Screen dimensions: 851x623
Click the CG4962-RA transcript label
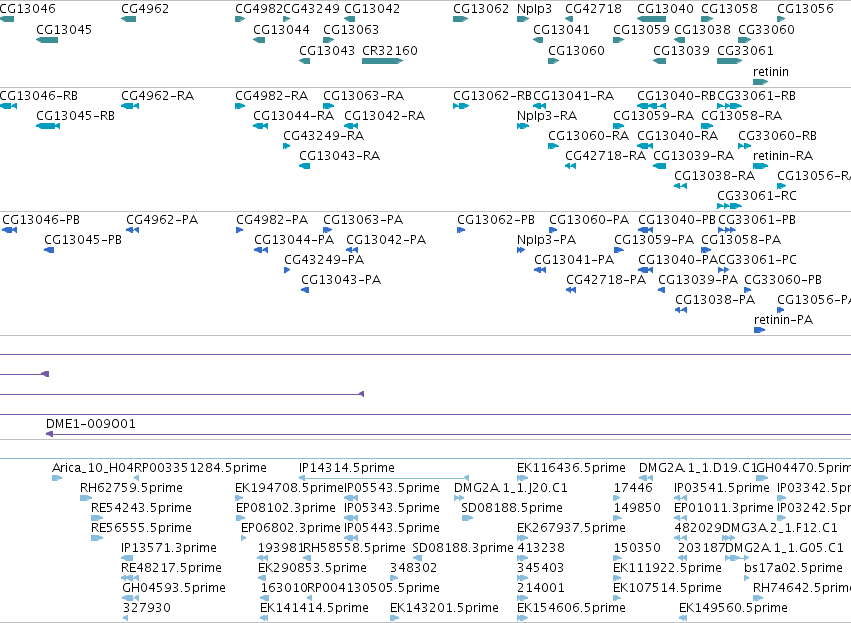(x=157, y=96)
